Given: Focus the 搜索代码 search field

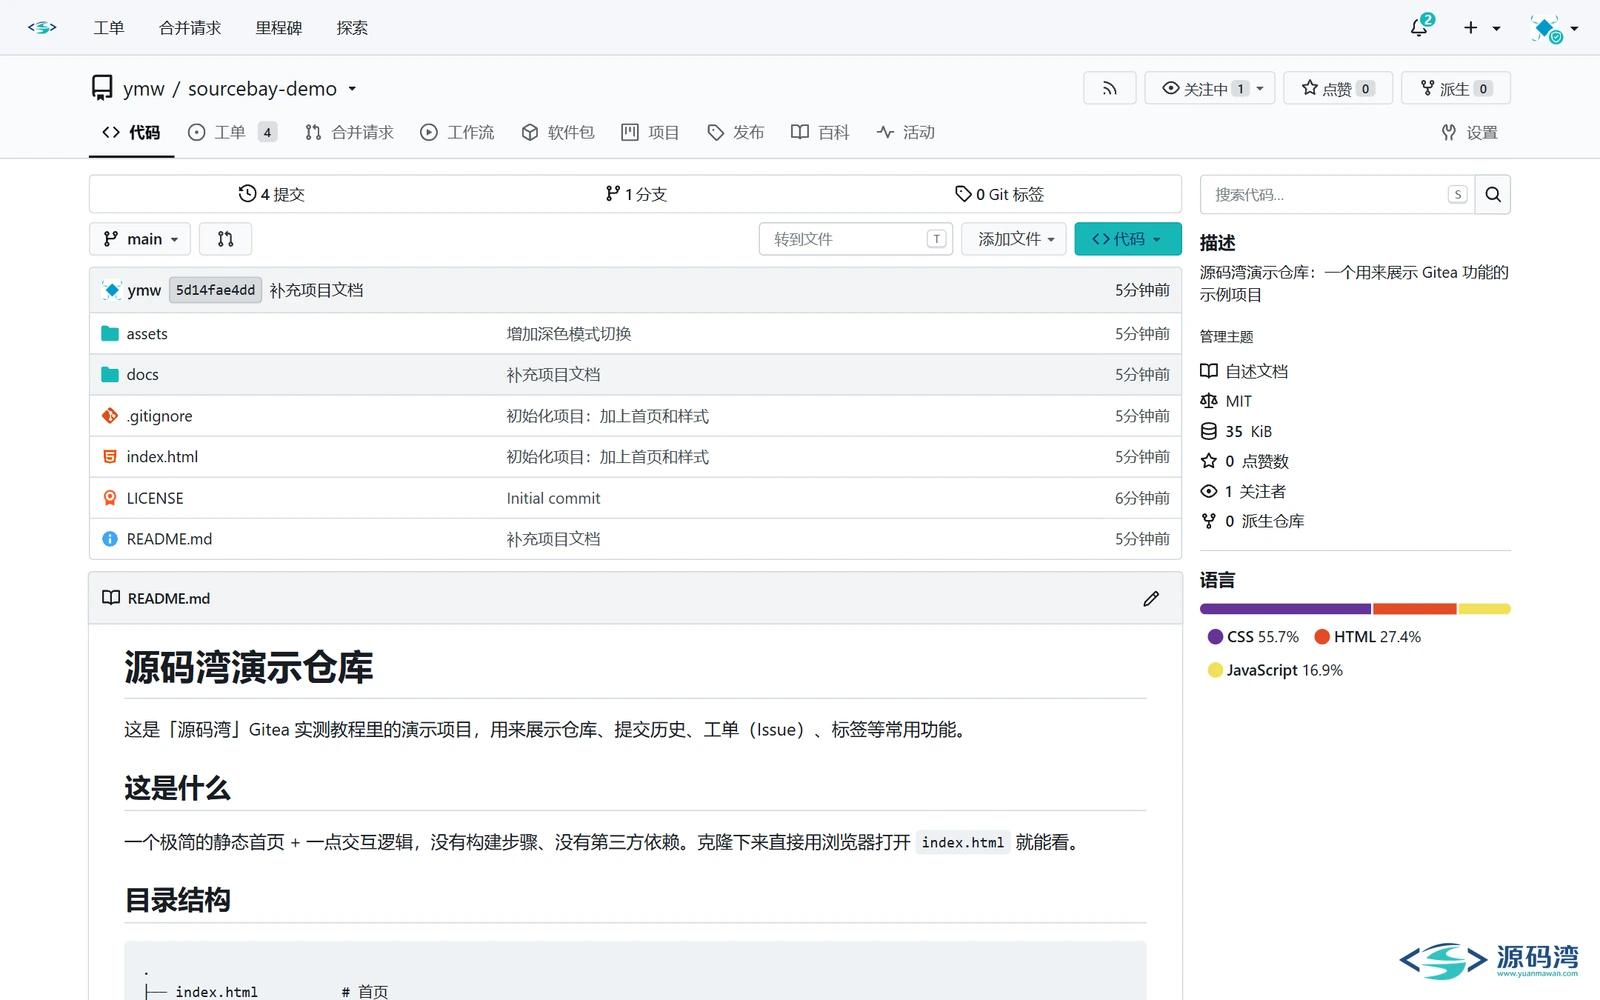Looking at the screenshot, I should point(1338,195).
